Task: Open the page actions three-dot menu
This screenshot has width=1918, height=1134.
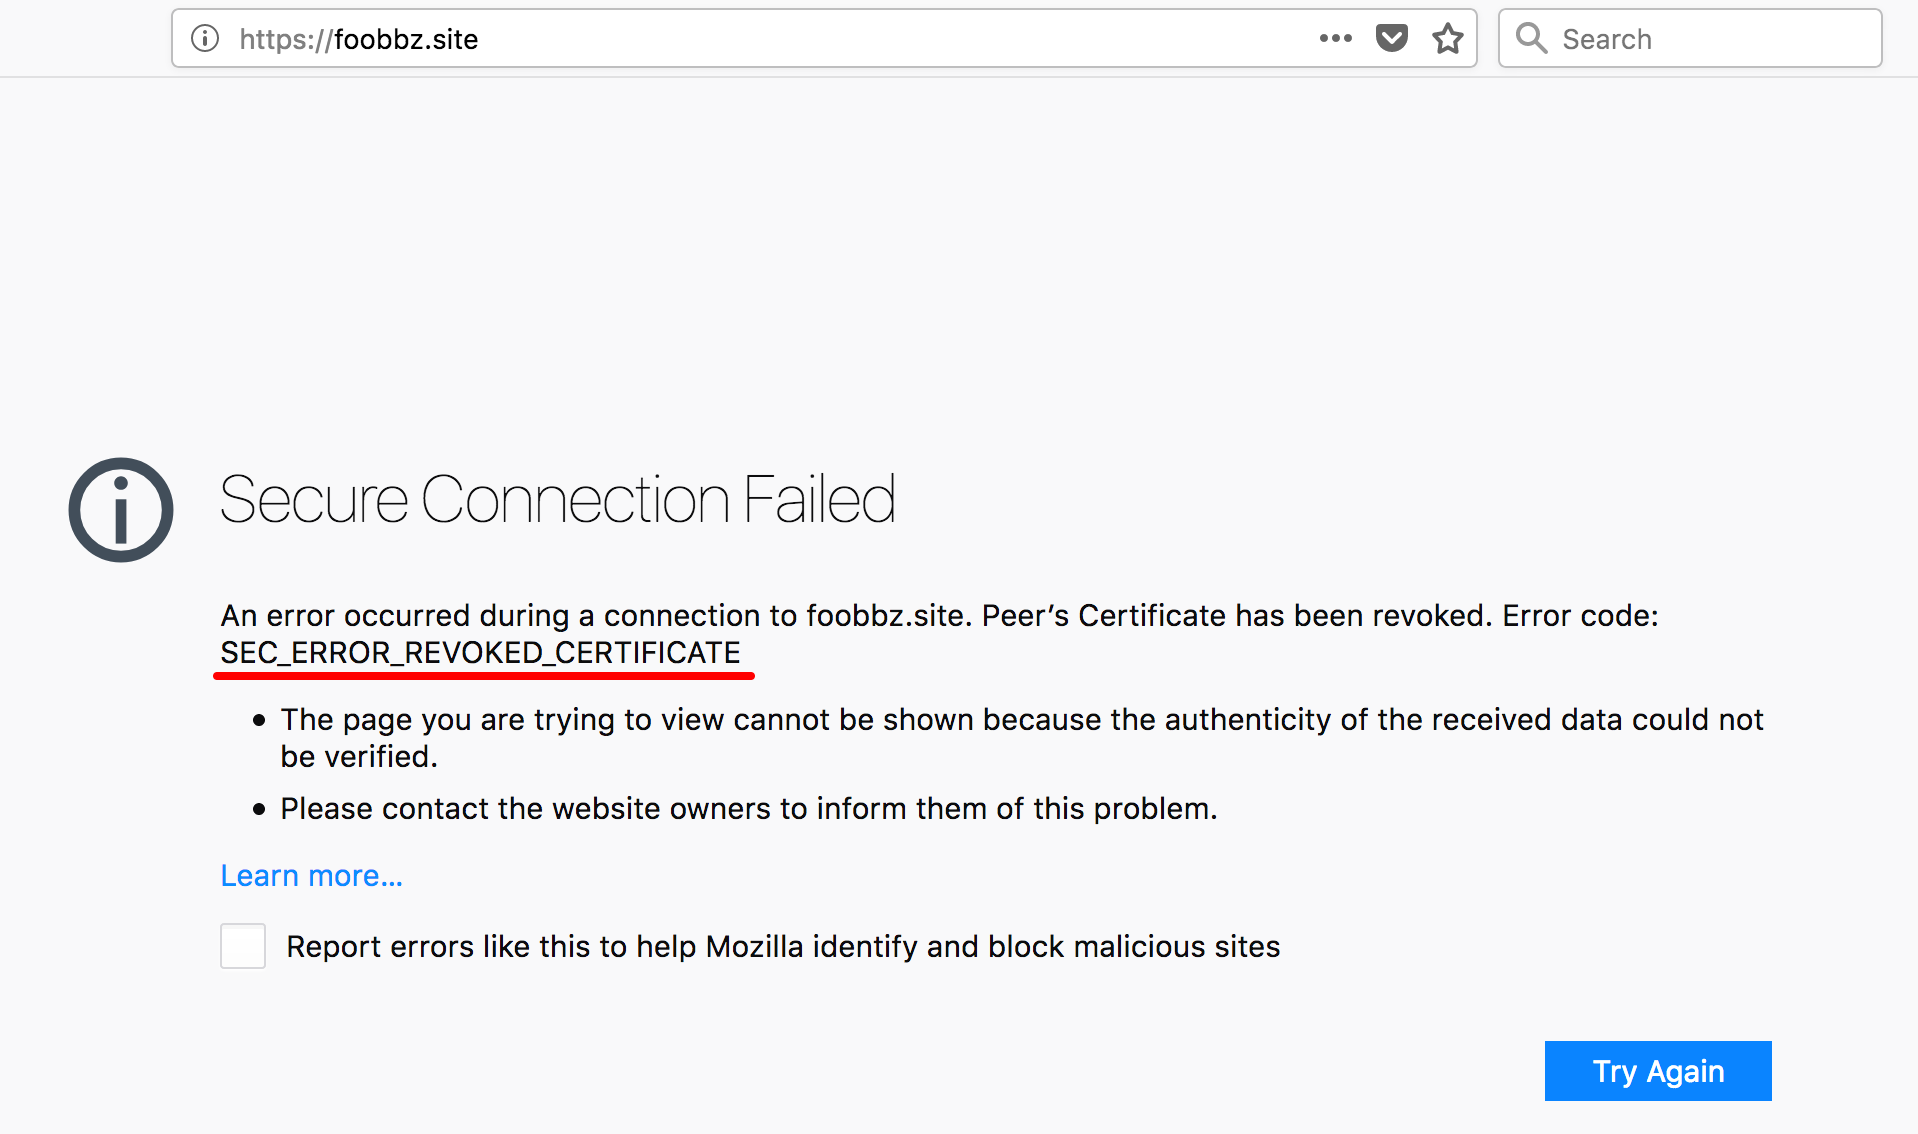Action: point(1335,39)
